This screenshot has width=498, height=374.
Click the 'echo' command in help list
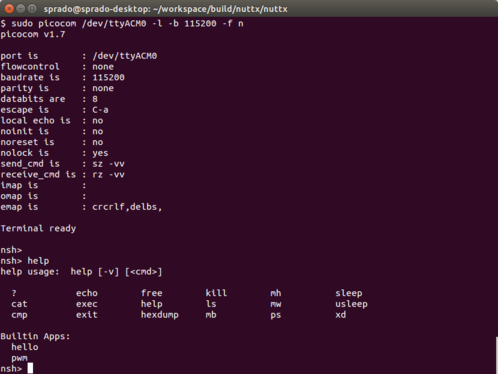pyautogui.click(x=87, y=293)
